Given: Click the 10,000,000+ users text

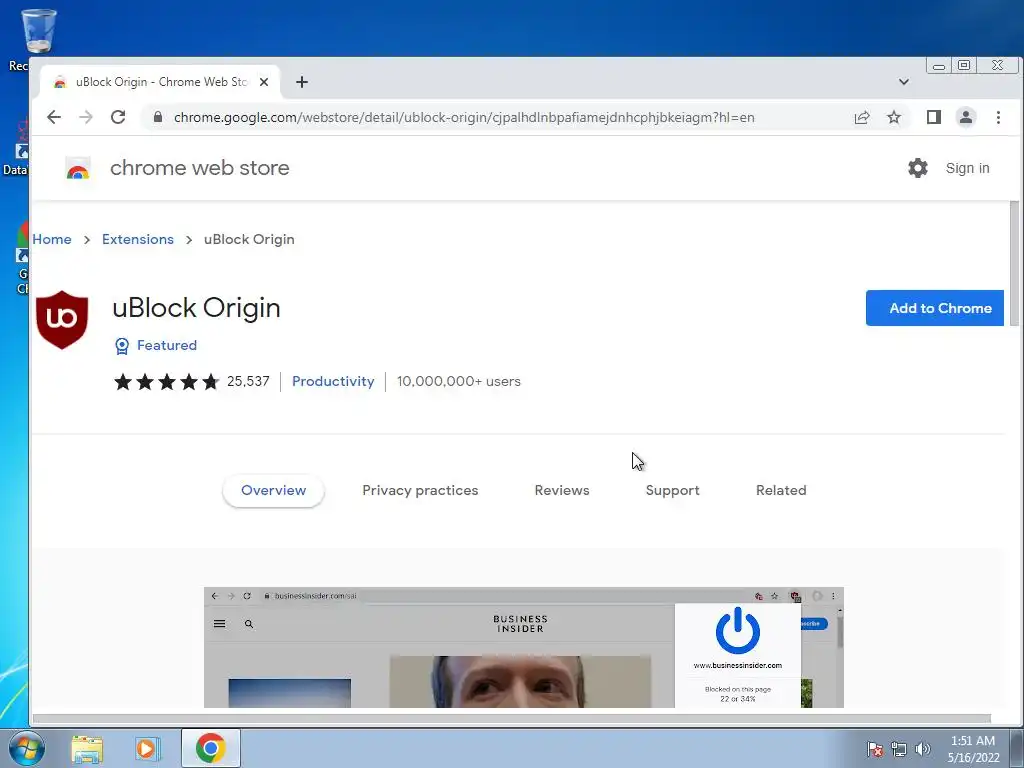Looking at the screenshot, I should pyautogui.click(x=458, y=381).
